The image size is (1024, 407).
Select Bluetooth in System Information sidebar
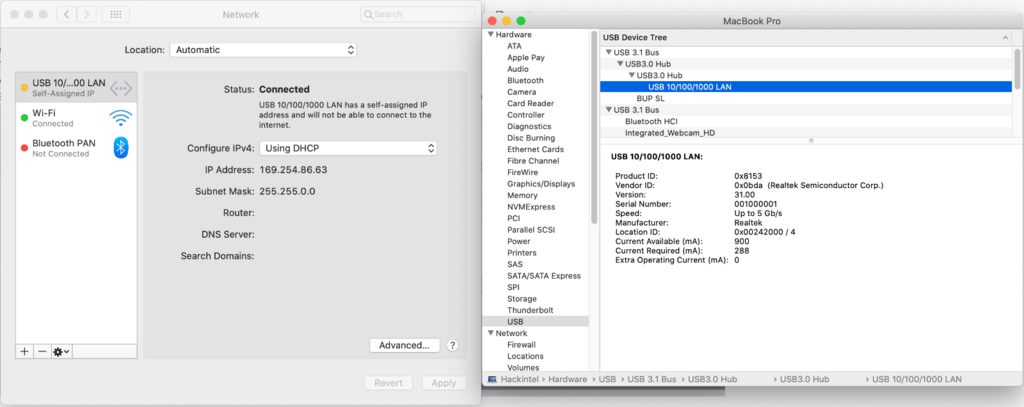[x=525, y=80]
